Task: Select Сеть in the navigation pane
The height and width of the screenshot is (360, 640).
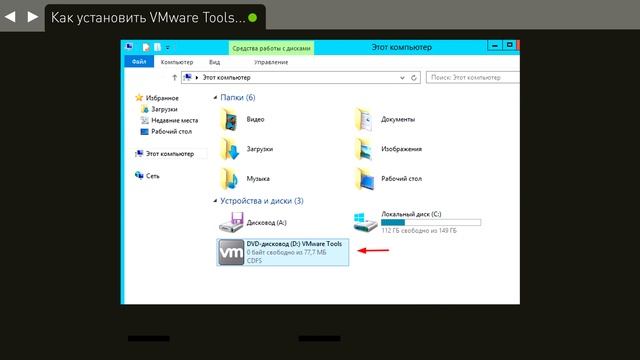Action: [152, 176]
